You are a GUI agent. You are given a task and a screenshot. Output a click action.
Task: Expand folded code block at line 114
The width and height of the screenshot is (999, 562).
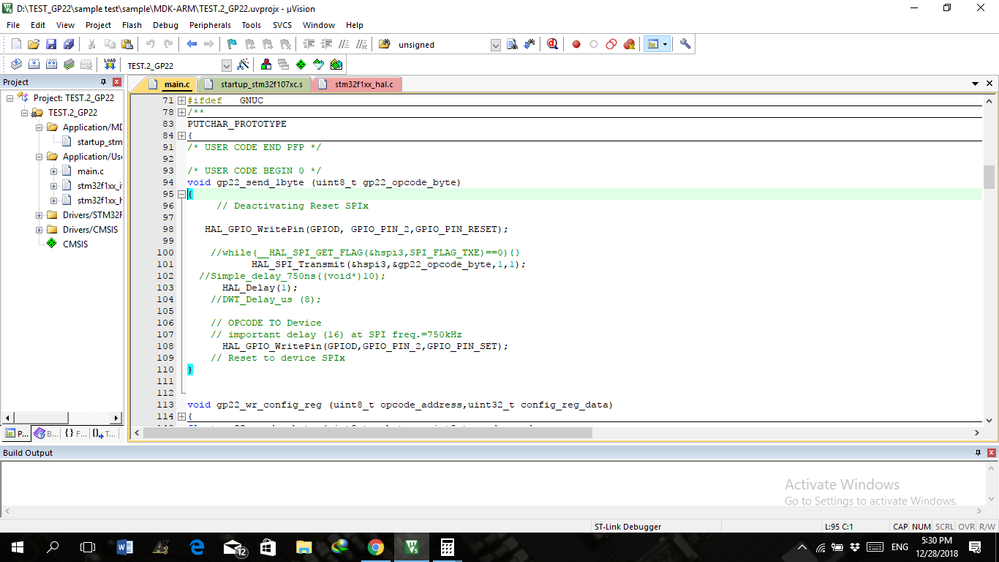pyautogui.click(x=182, y=417)
